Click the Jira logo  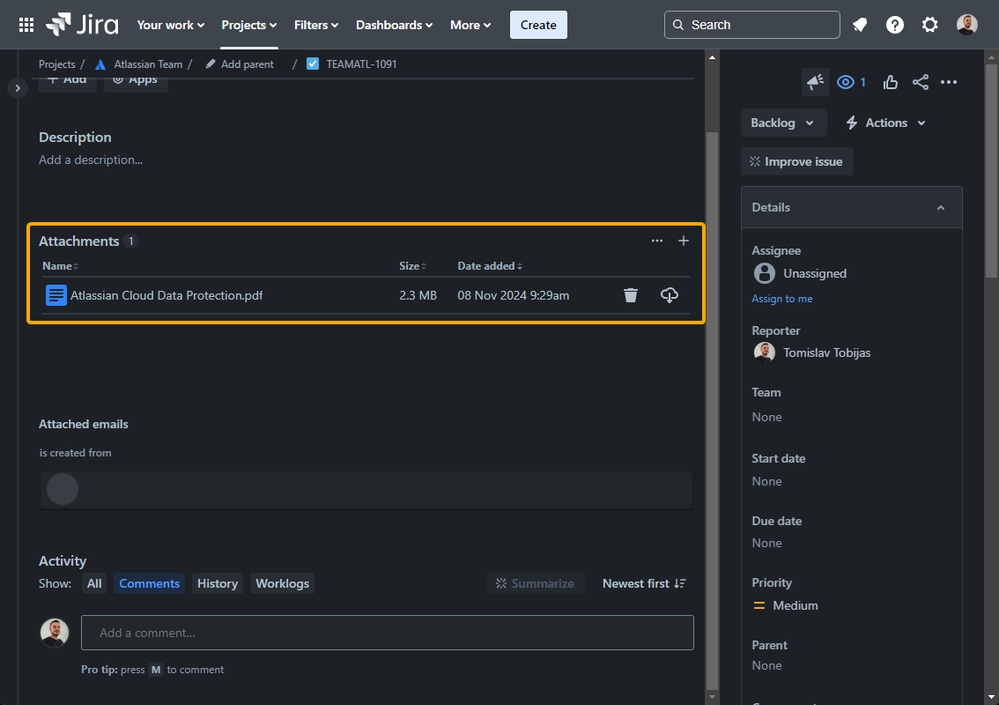(x=82, y=25)
